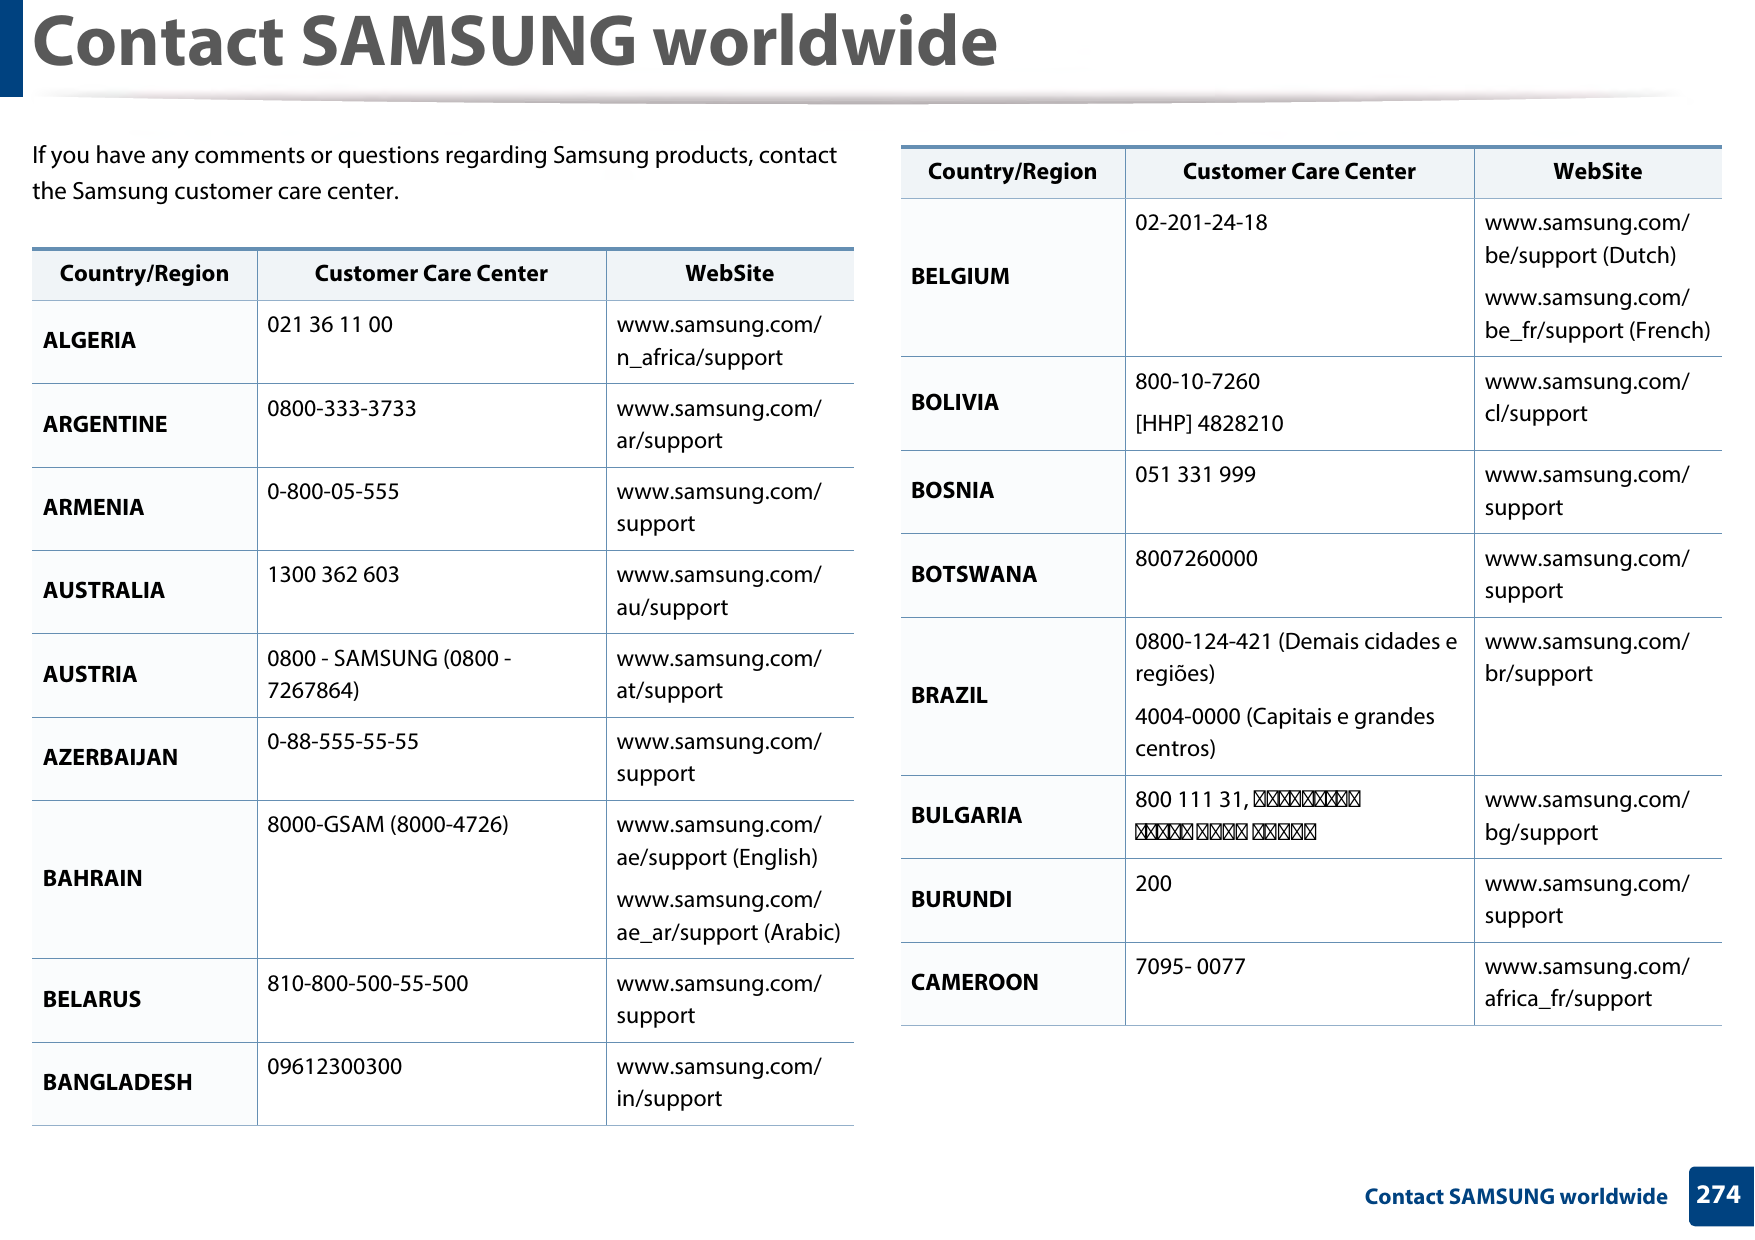The height and width of the screenshot is (1240, 1755).
Task: Click the BAHRAIN country cell
Action: coord(144,879)
